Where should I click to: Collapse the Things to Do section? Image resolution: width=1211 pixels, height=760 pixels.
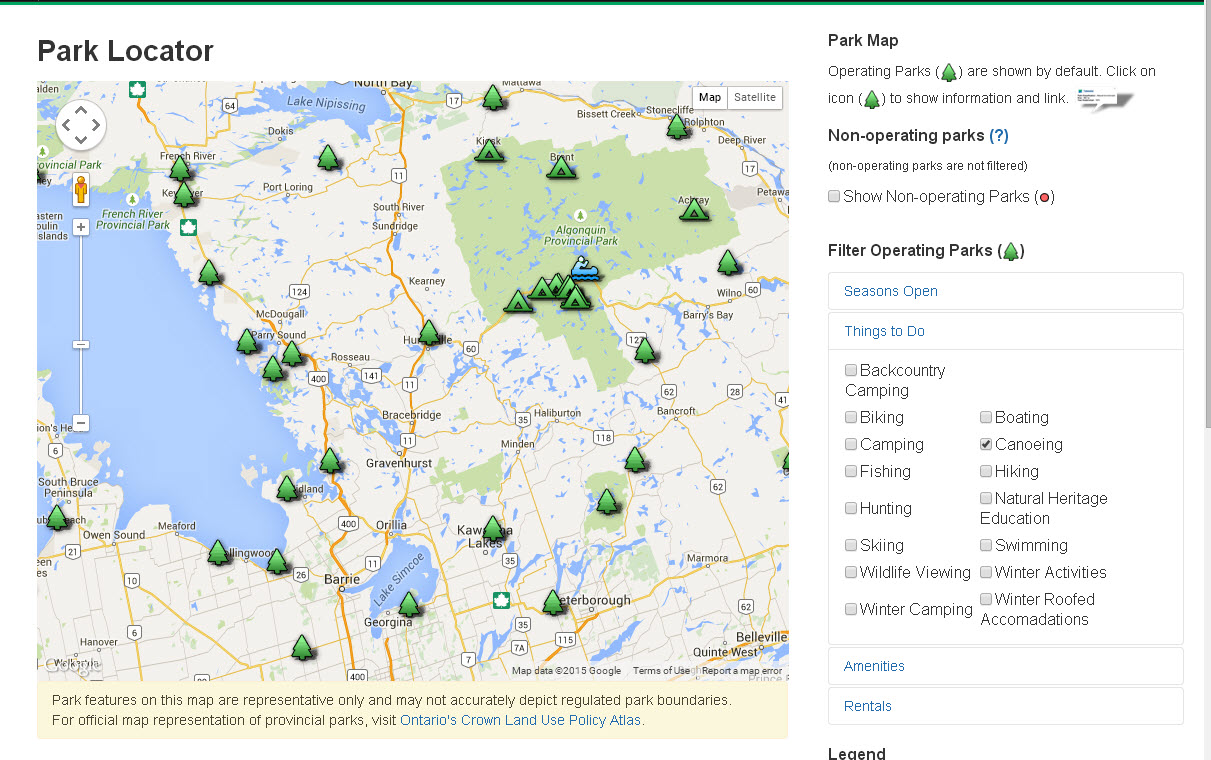tap(1005, 331)
